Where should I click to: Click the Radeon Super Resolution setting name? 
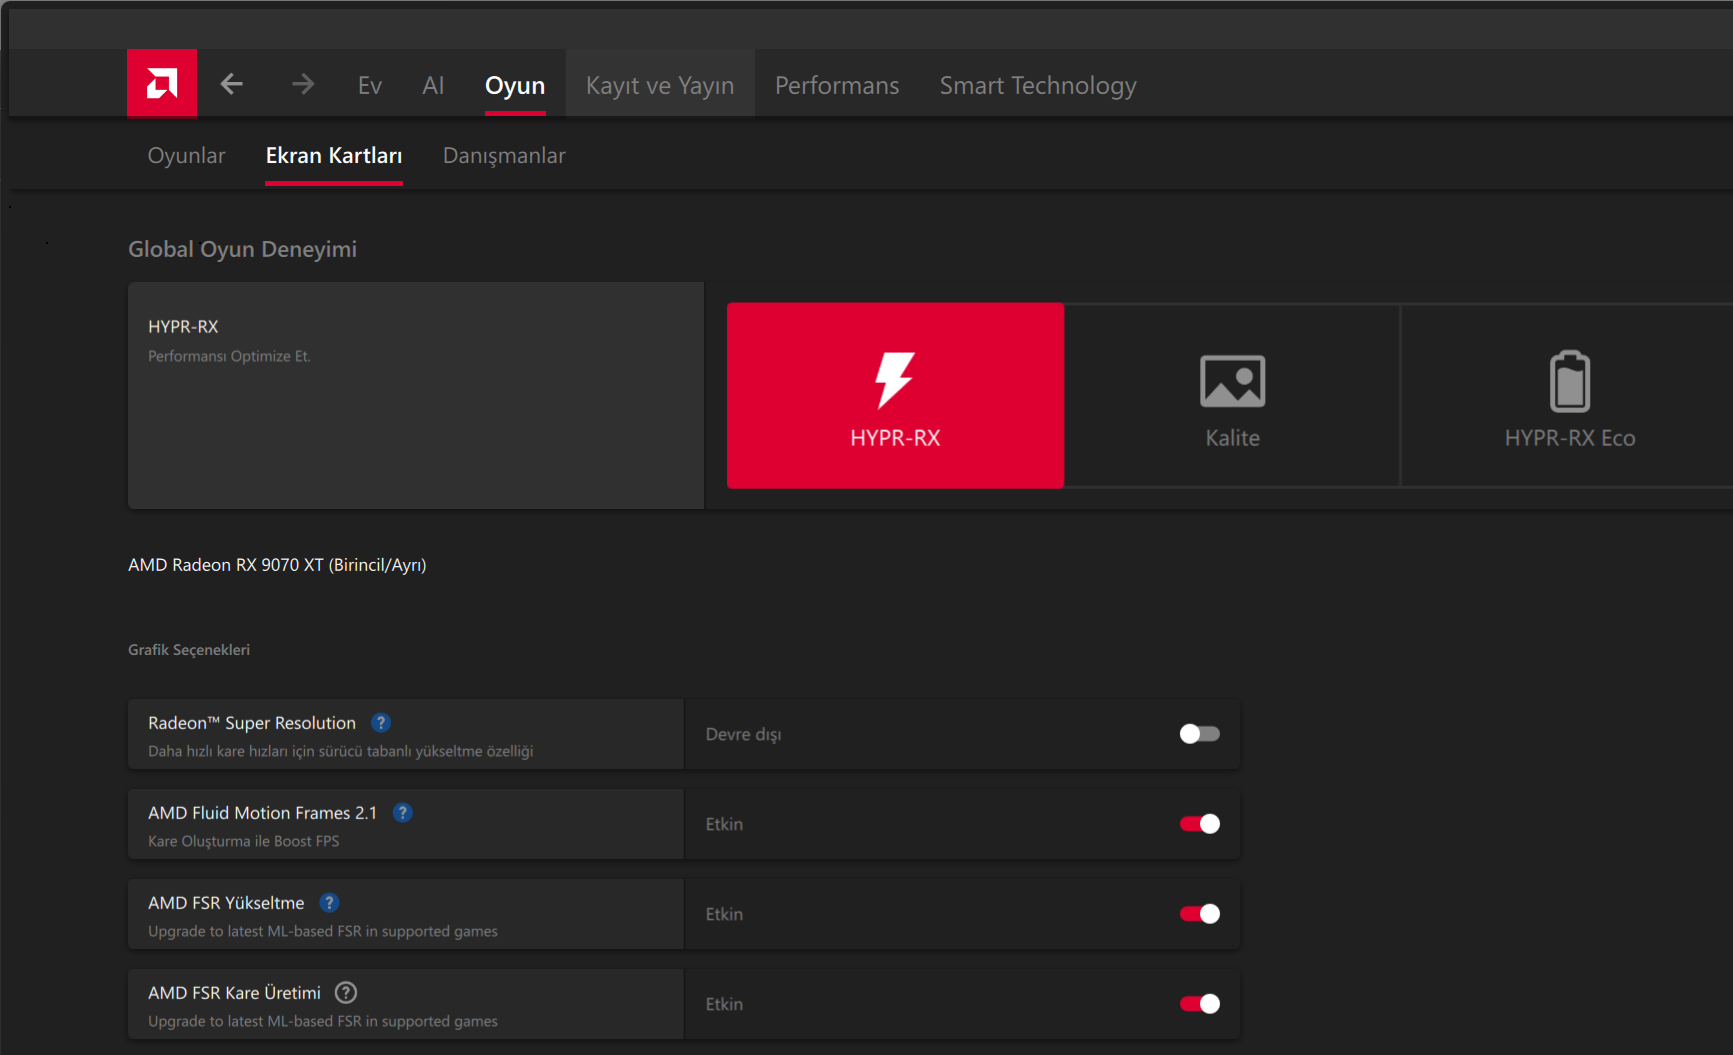[x=252, y=723]
